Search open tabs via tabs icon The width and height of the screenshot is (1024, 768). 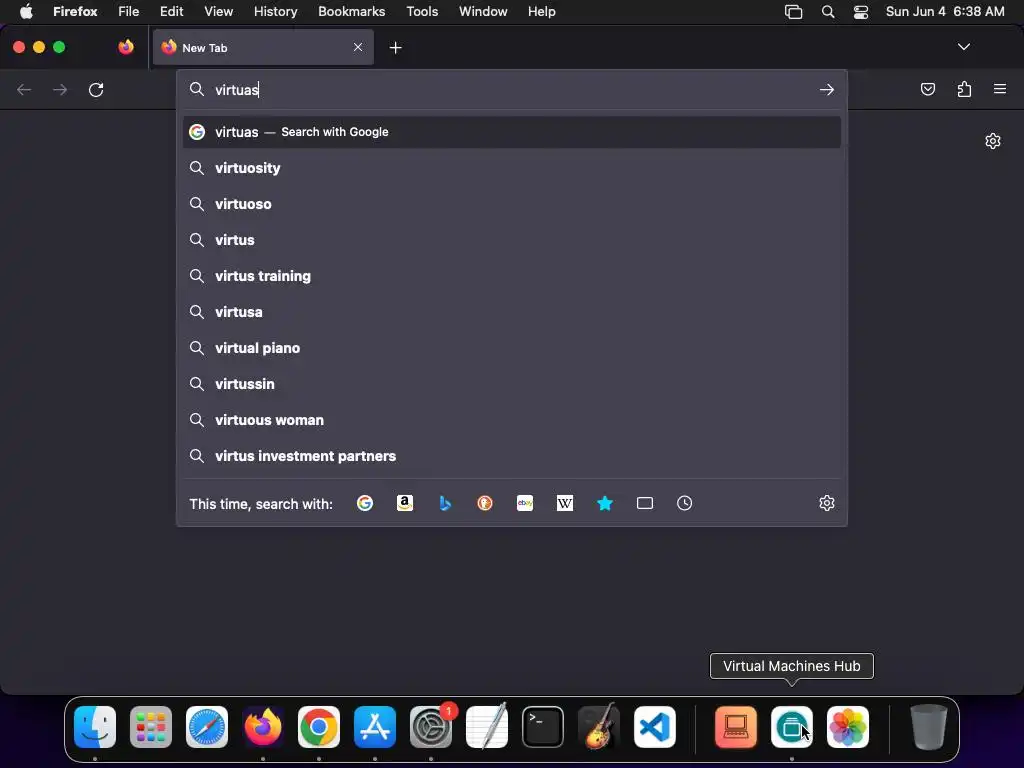pyautogui.click(x=645, y=503)
